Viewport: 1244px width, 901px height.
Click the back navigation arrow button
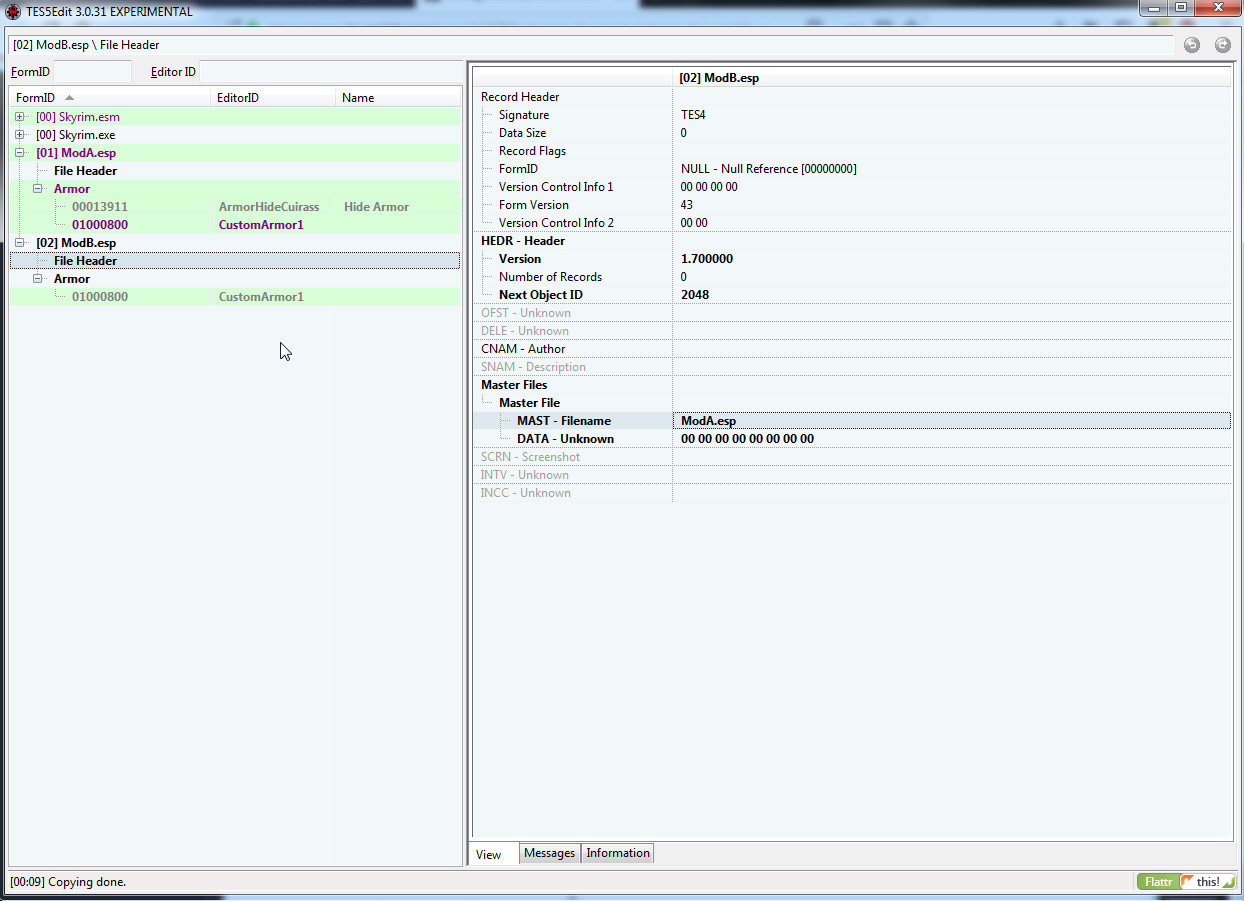[x=1192, y=45]
